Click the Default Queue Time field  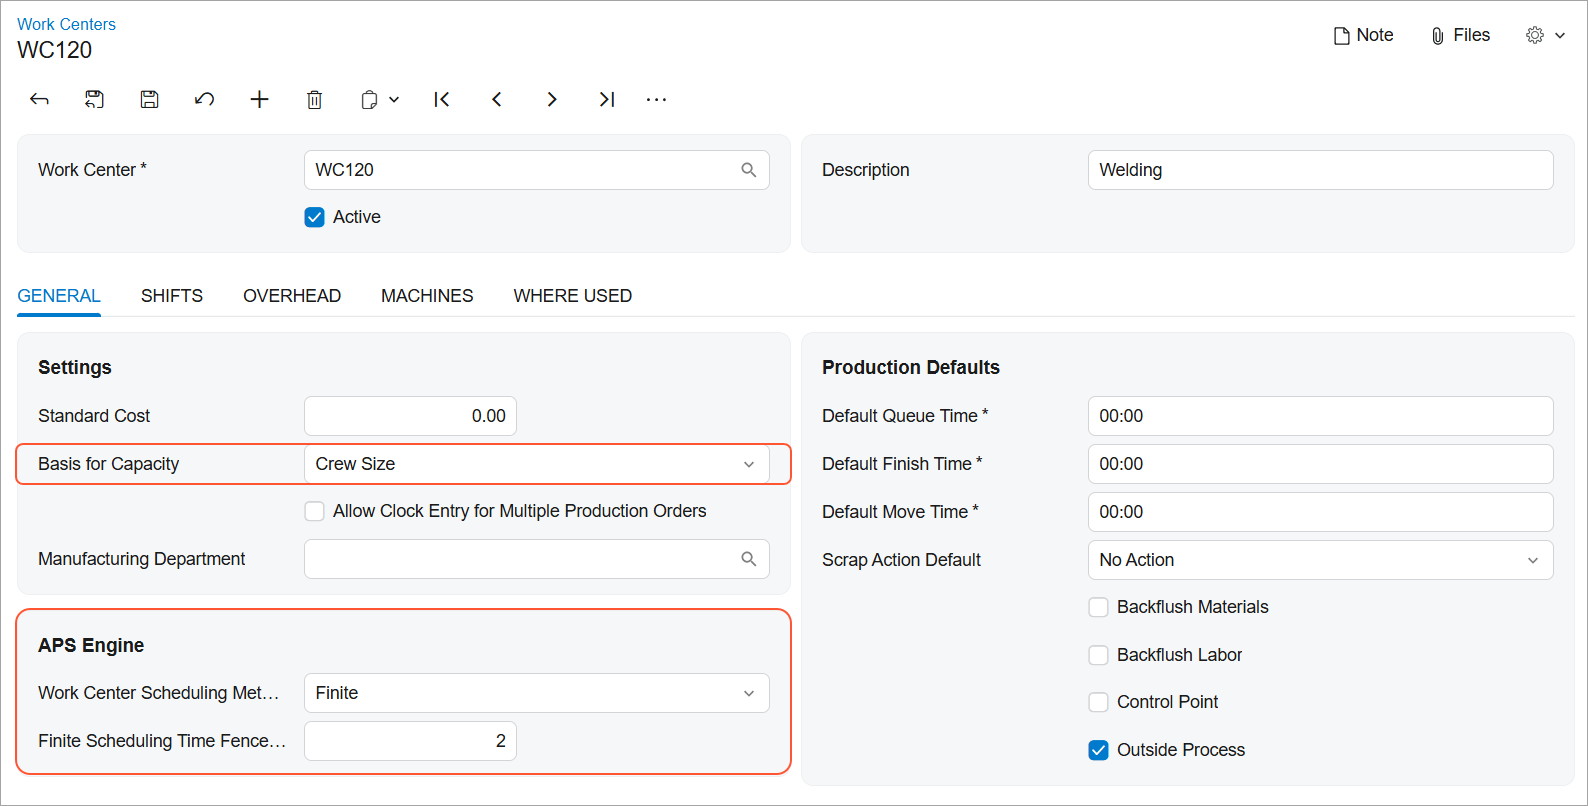click(1321, 416)
